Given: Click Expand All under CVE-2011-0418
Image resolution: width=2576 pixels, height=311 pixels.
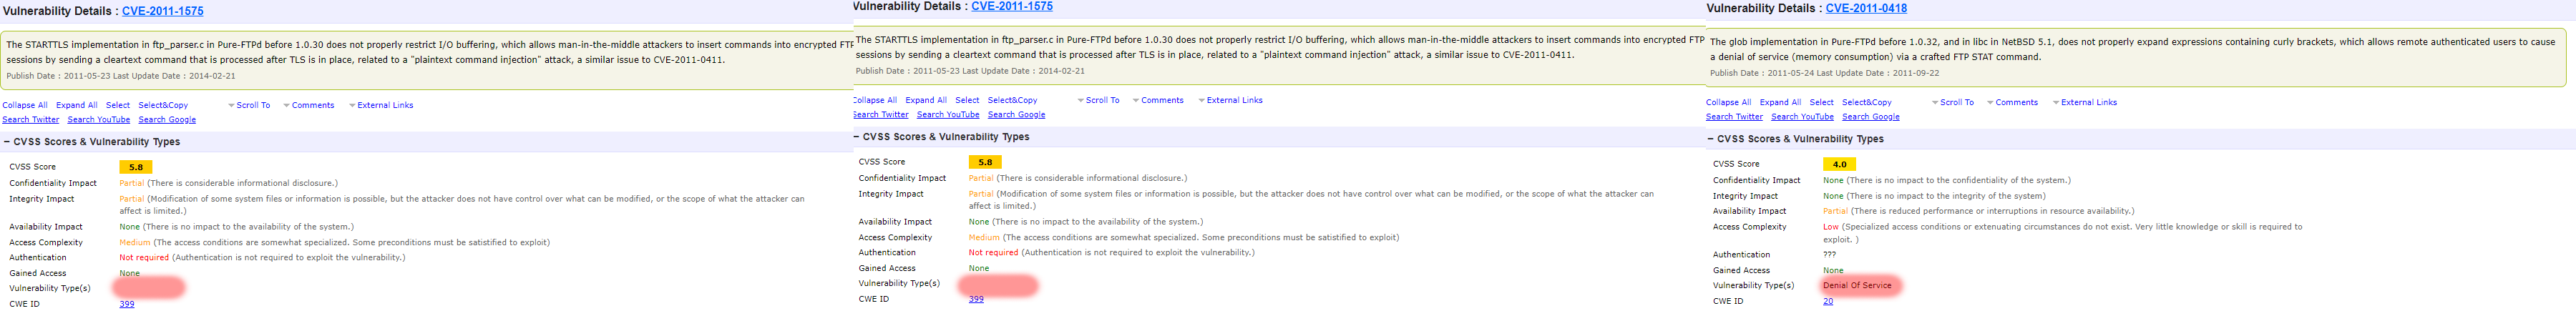Looking at the screenshot, I should tap(1780, 102).
